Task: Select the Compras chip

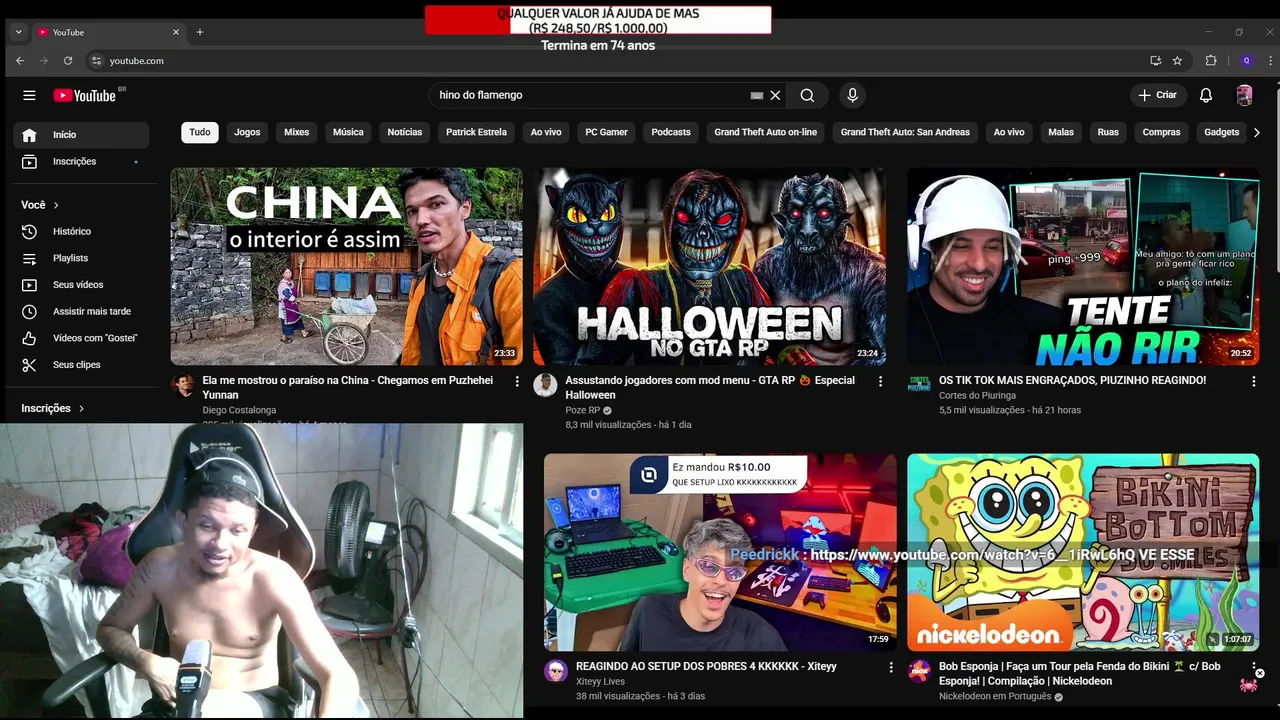Action: pos(1161,132)
